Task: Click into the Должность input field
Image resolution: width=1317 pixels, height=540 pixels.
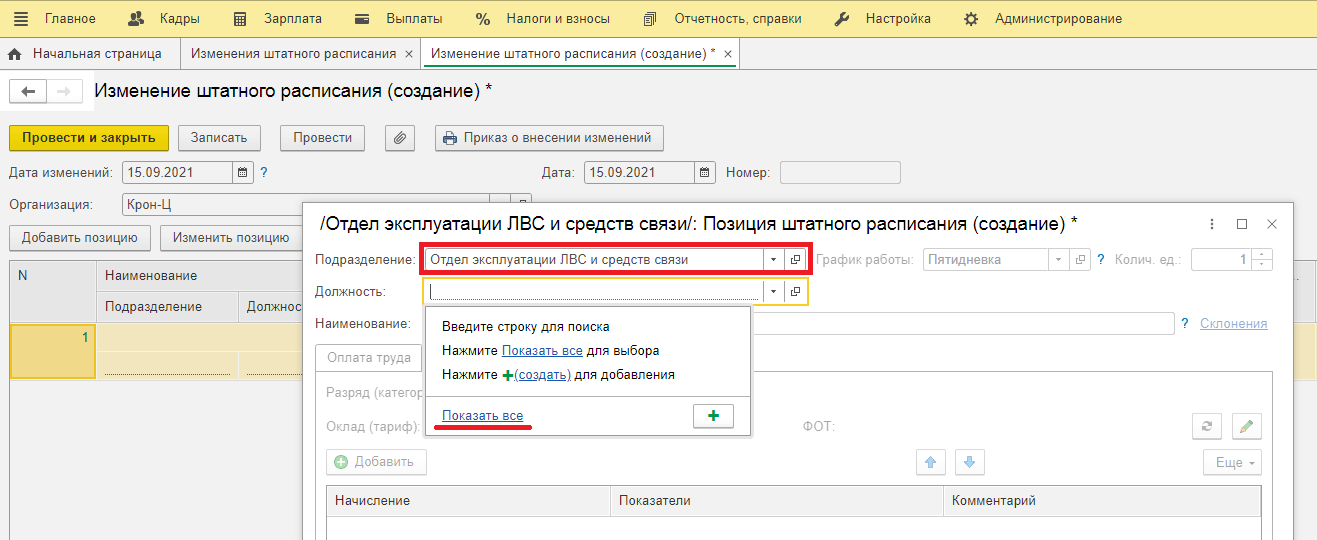Action: (x=594, y=291)
